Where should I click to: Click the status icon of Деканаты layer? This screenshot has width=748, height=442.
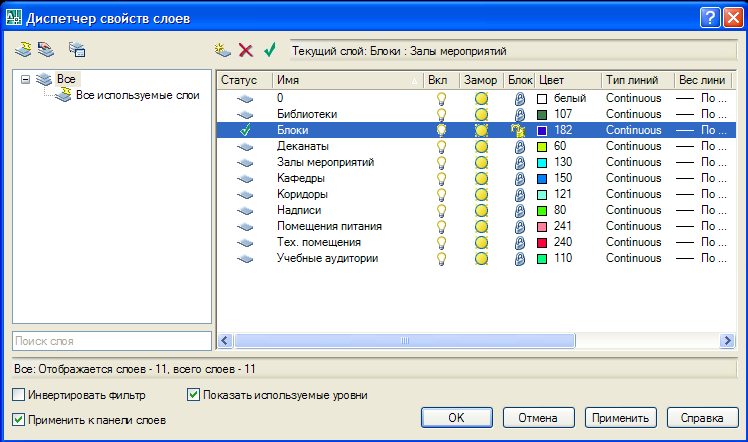pyautogui.click(x=245, y=147)
